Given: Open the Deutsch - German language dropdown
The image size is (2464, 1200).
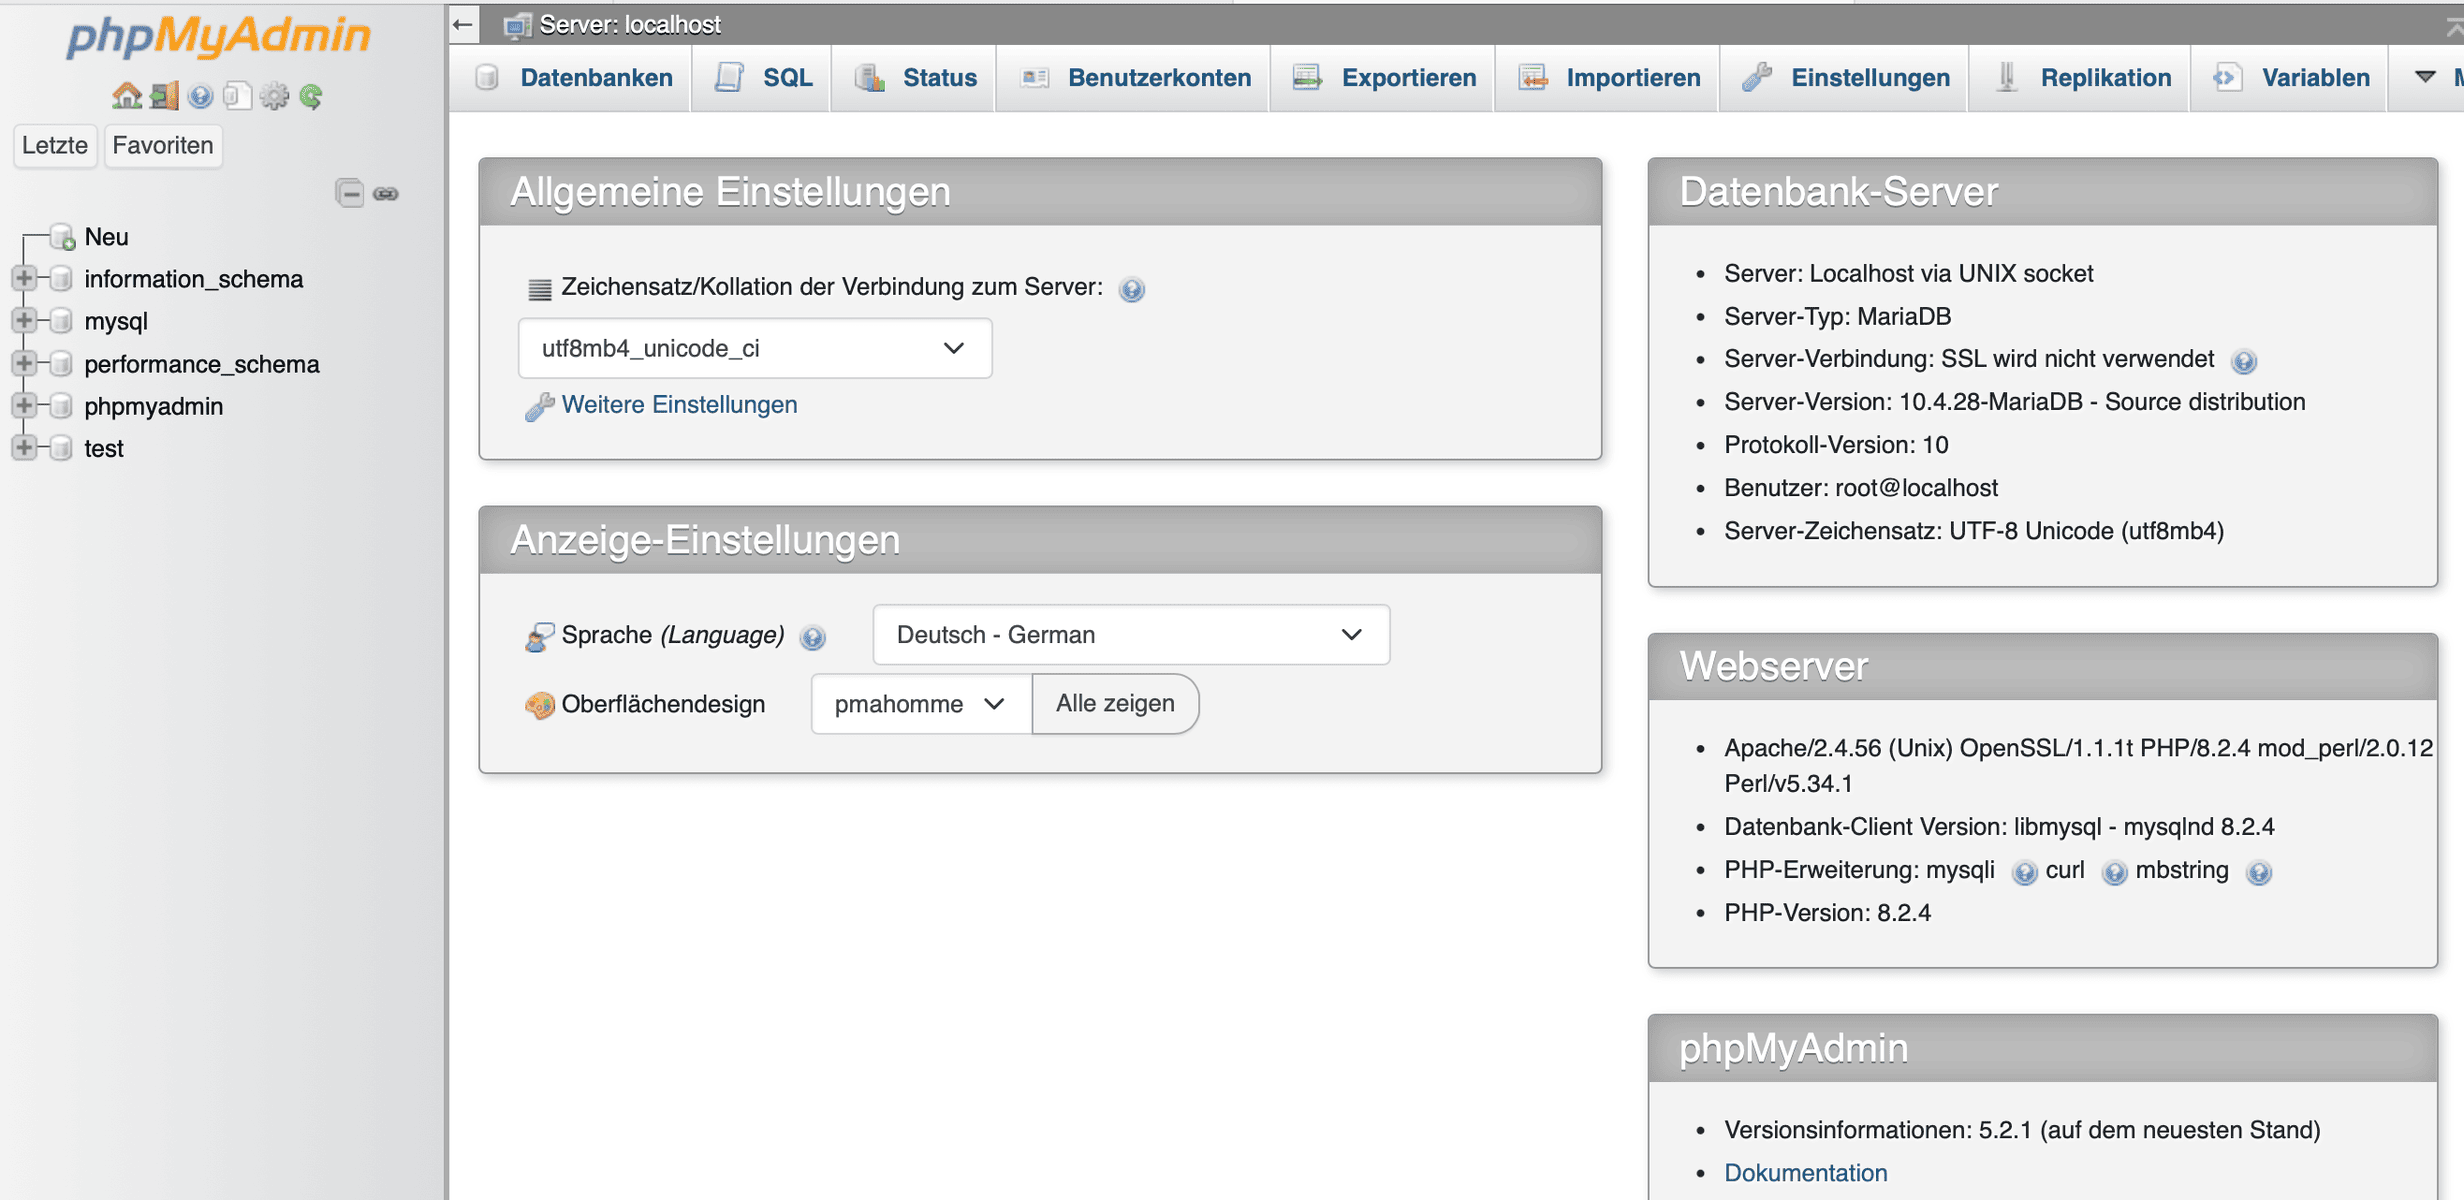Looking at the screenshot, I should tap(1131, 634).
